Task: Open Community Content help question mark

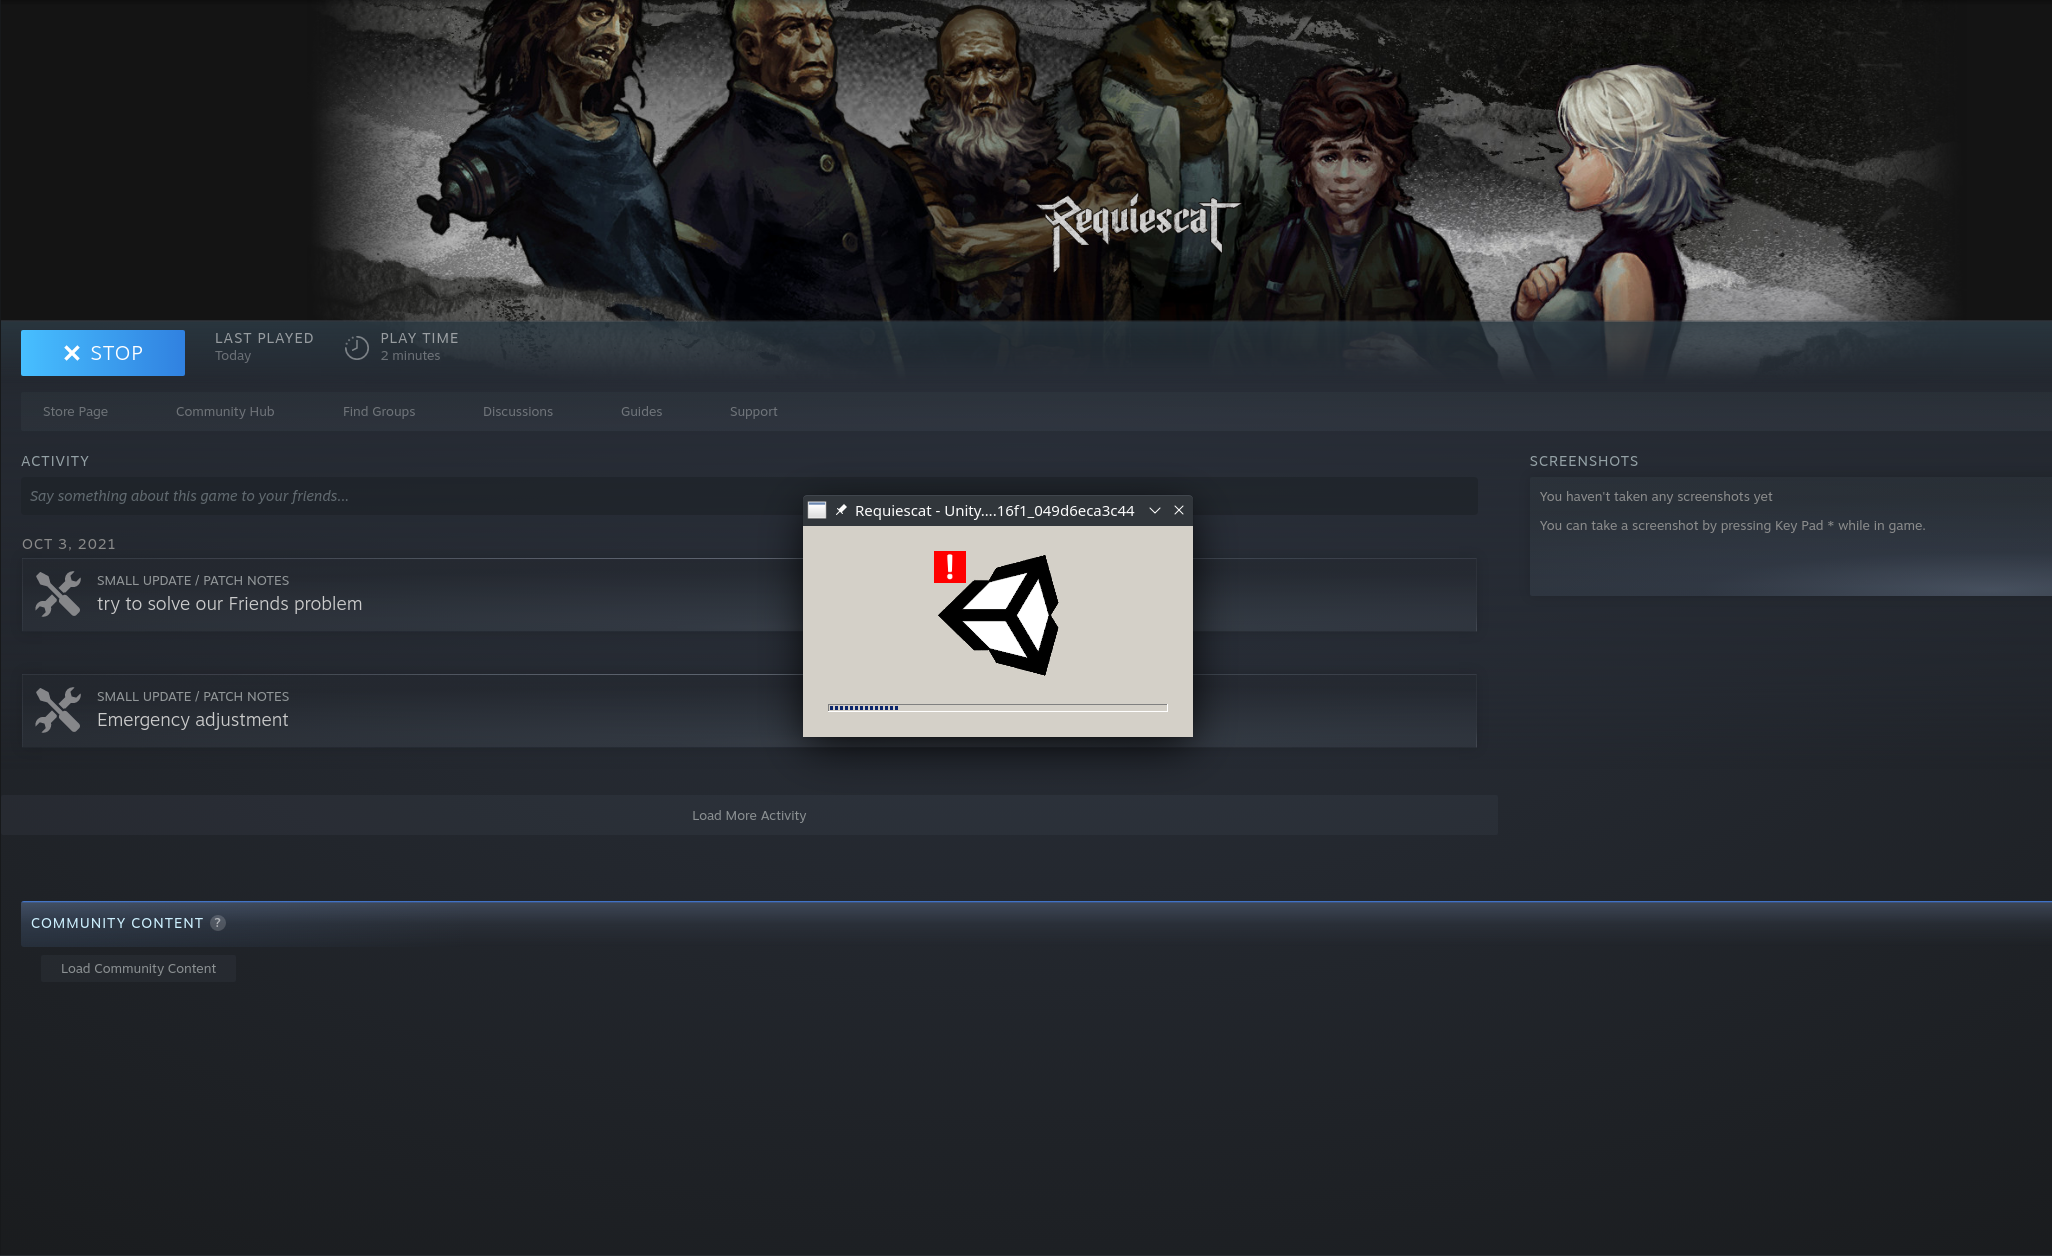Action: click(x=218, y=923)
